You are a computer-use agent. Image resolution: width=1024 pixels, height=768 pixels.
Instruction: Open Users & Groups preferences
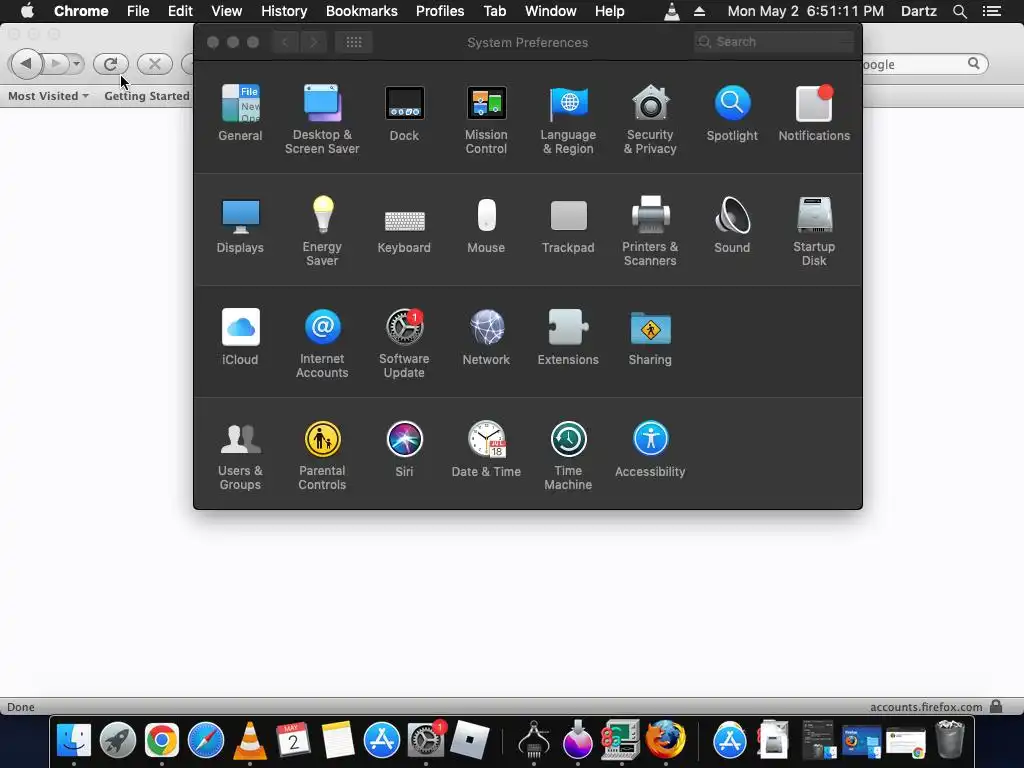pos(240,456)
